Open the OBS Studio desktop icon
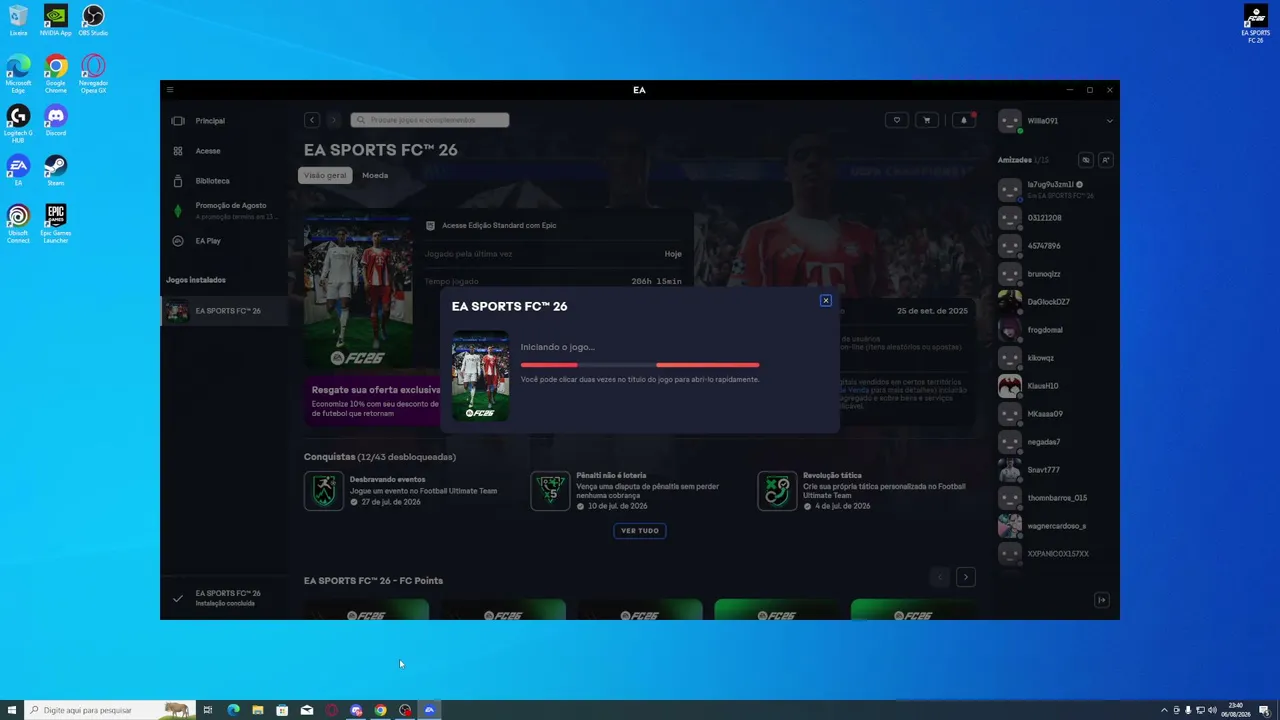 [93, 21]
